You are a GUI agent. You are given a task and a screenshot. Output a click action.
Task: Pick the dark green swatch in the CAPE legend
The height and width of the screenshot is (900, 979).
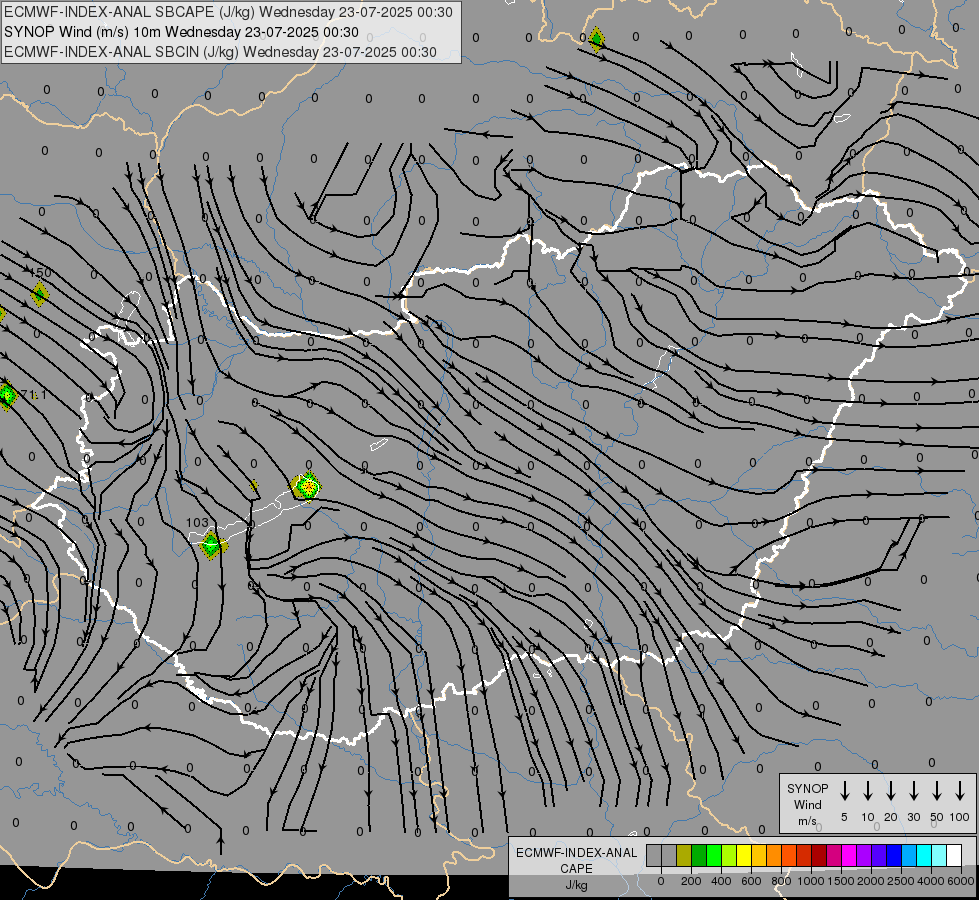pos(699,855)
